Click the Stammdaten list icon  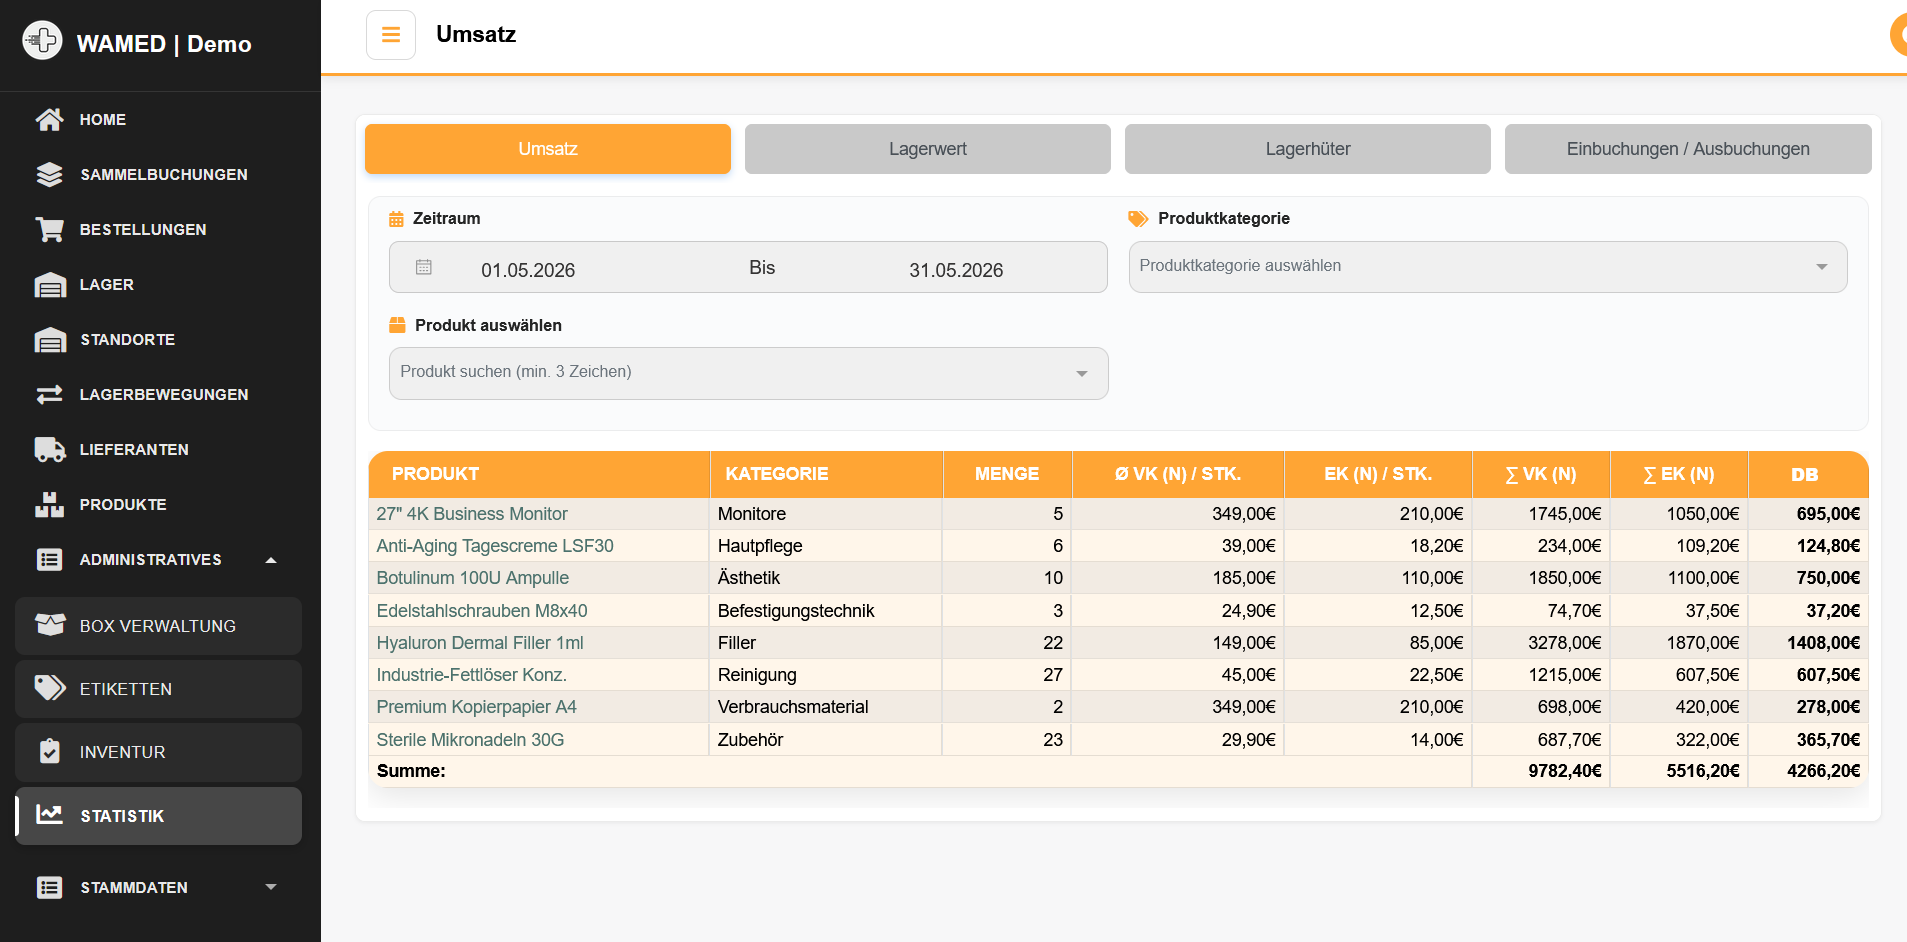(x=49, y=887)
